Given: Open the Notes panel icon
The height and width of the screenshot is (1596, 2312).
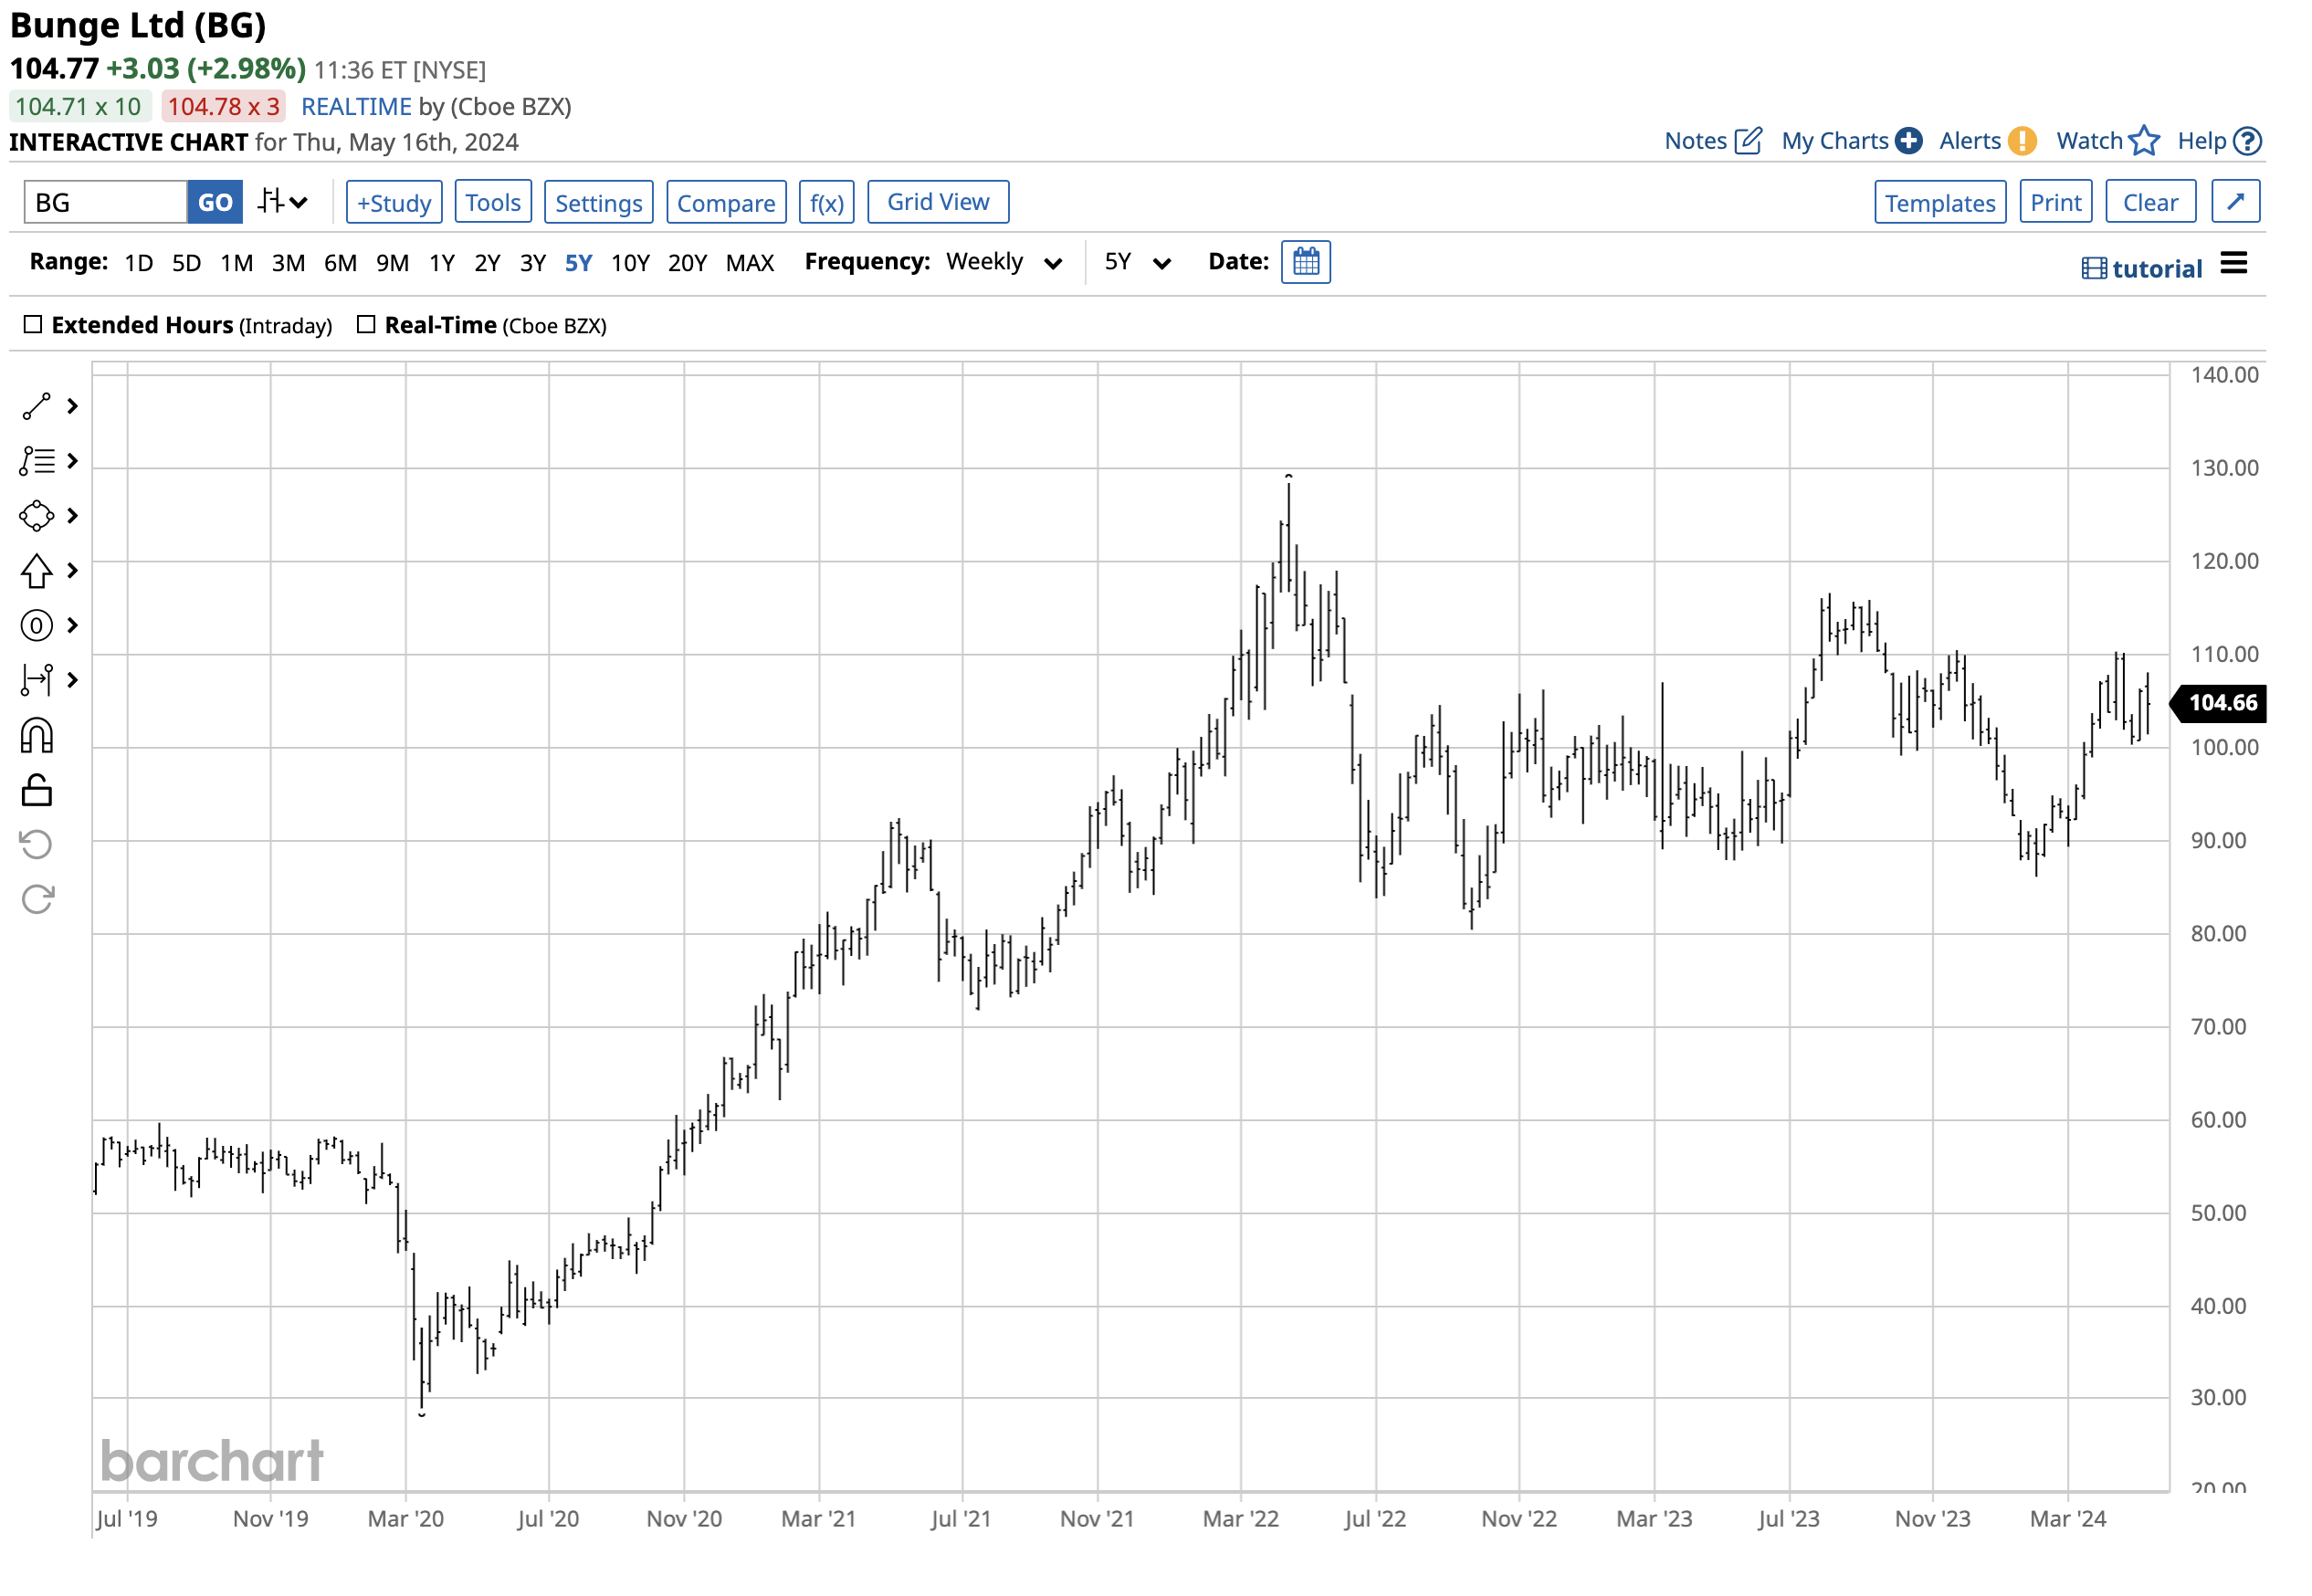Looking at the screenshot, I should (1748, 141).
